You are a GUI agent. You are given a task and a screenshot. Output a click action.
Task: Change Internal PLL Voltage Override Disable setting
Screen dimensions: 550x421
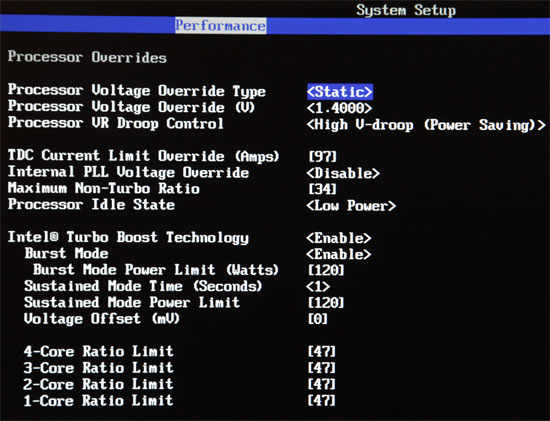343,173
